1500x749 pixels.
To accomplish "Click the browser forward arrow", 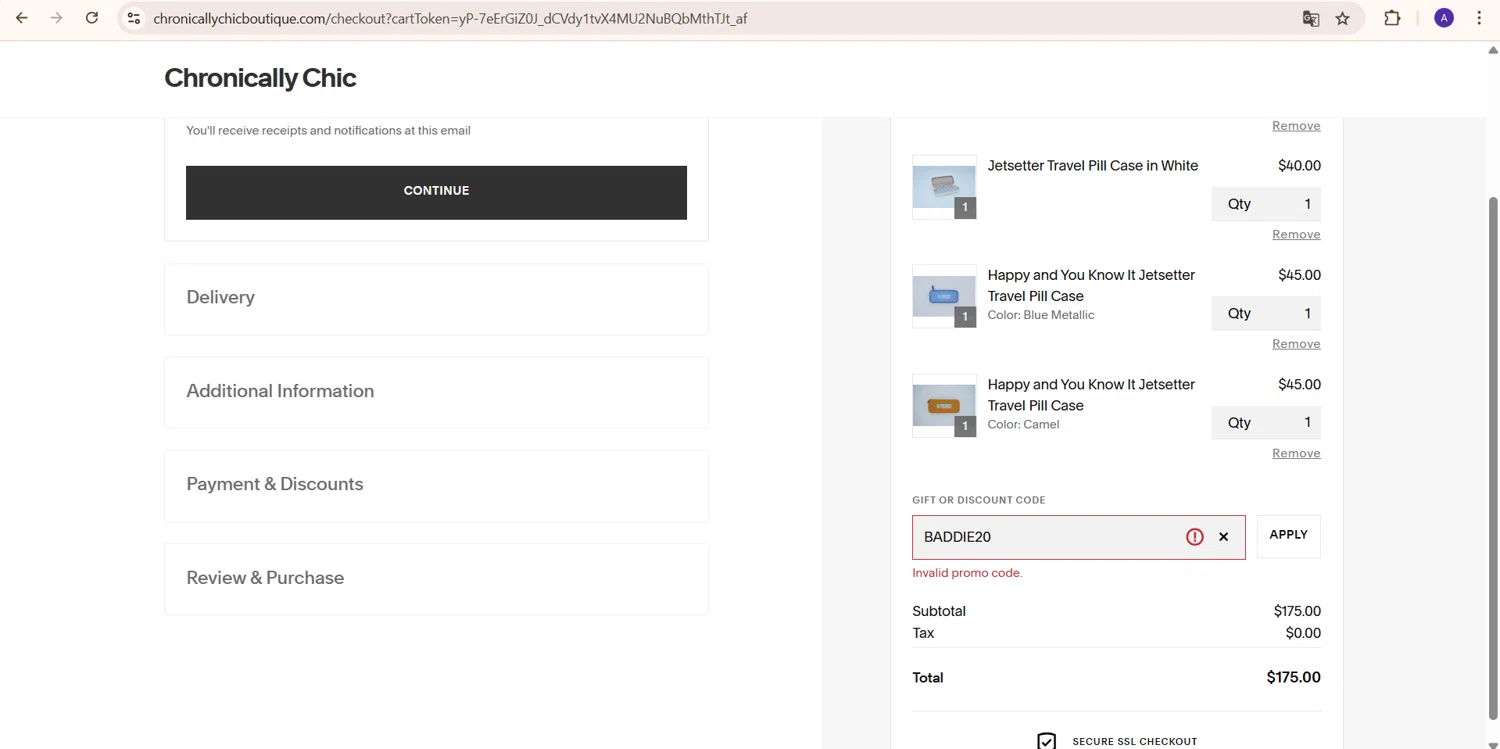I will point(57,18).
